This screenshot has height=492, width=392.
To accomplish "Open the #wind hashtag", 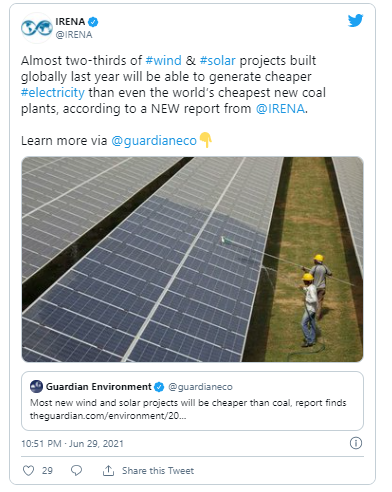I will pos(164,61).
